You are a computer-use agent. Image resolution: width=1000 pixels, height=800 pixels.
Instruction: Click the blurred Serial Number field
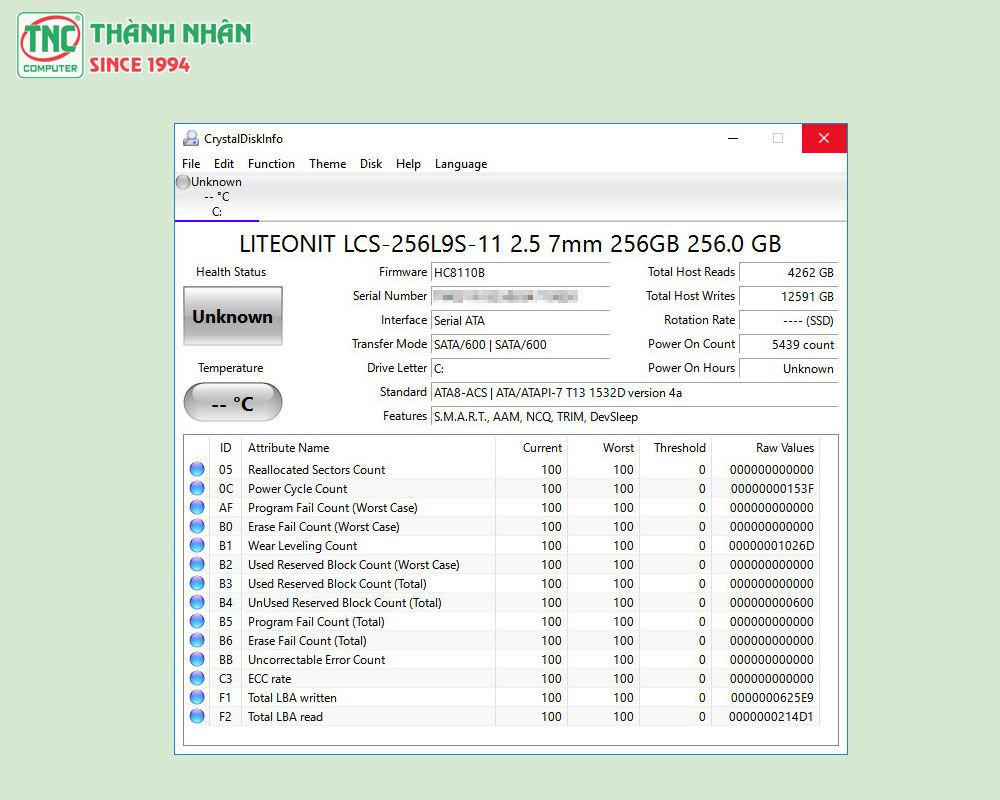(520, 297)
